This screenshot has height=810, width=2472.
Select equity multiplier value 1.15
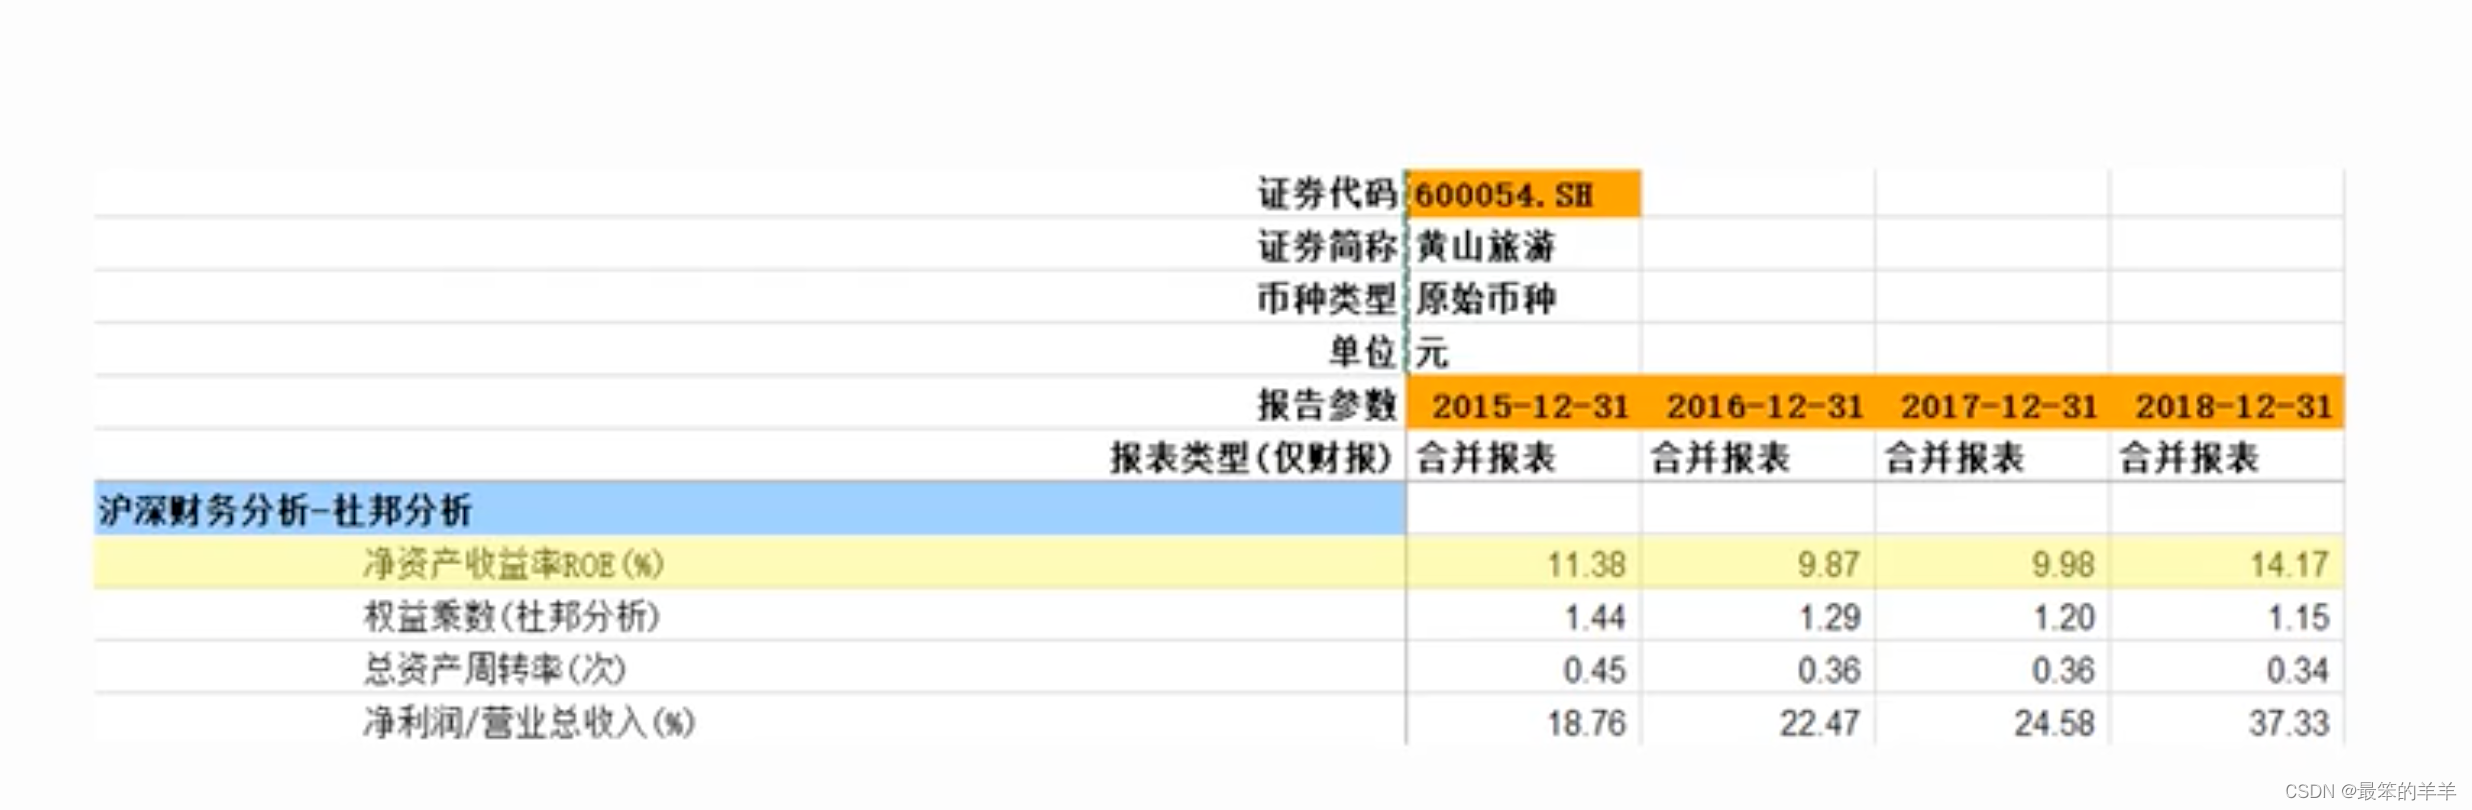click(2298, 617)
